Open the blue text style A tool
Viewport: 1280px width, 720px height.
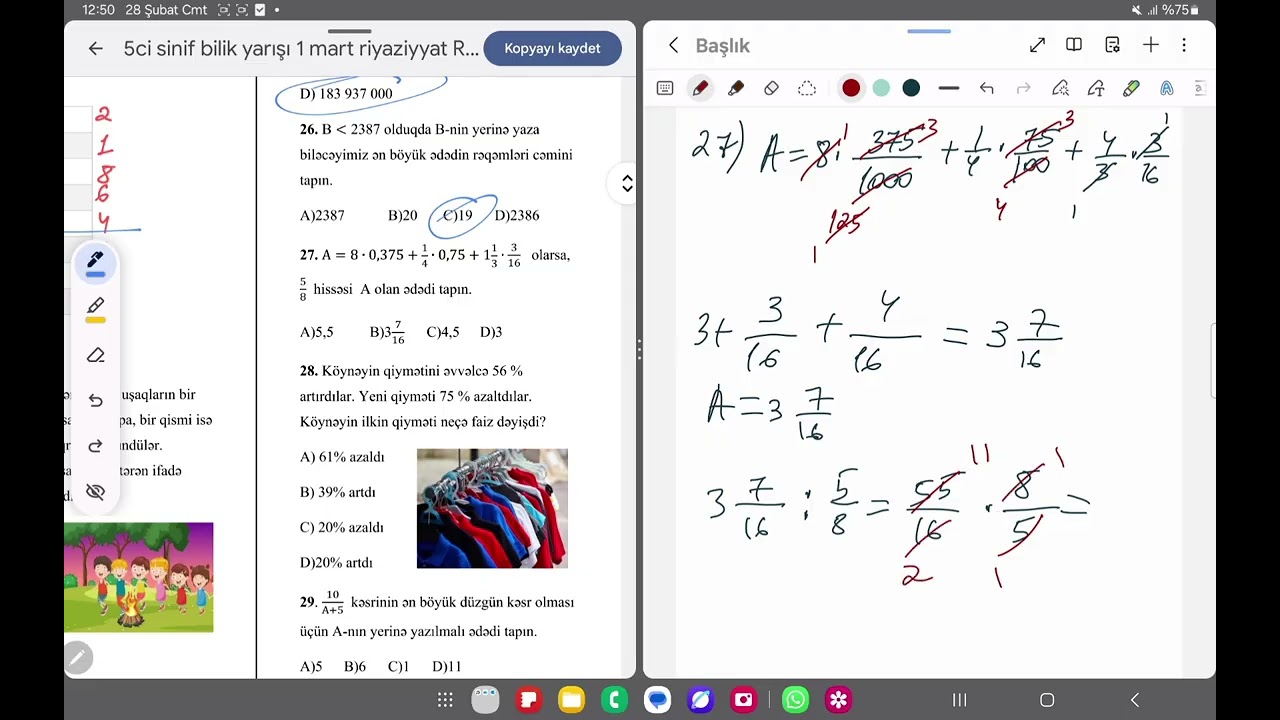point(1166,88)
